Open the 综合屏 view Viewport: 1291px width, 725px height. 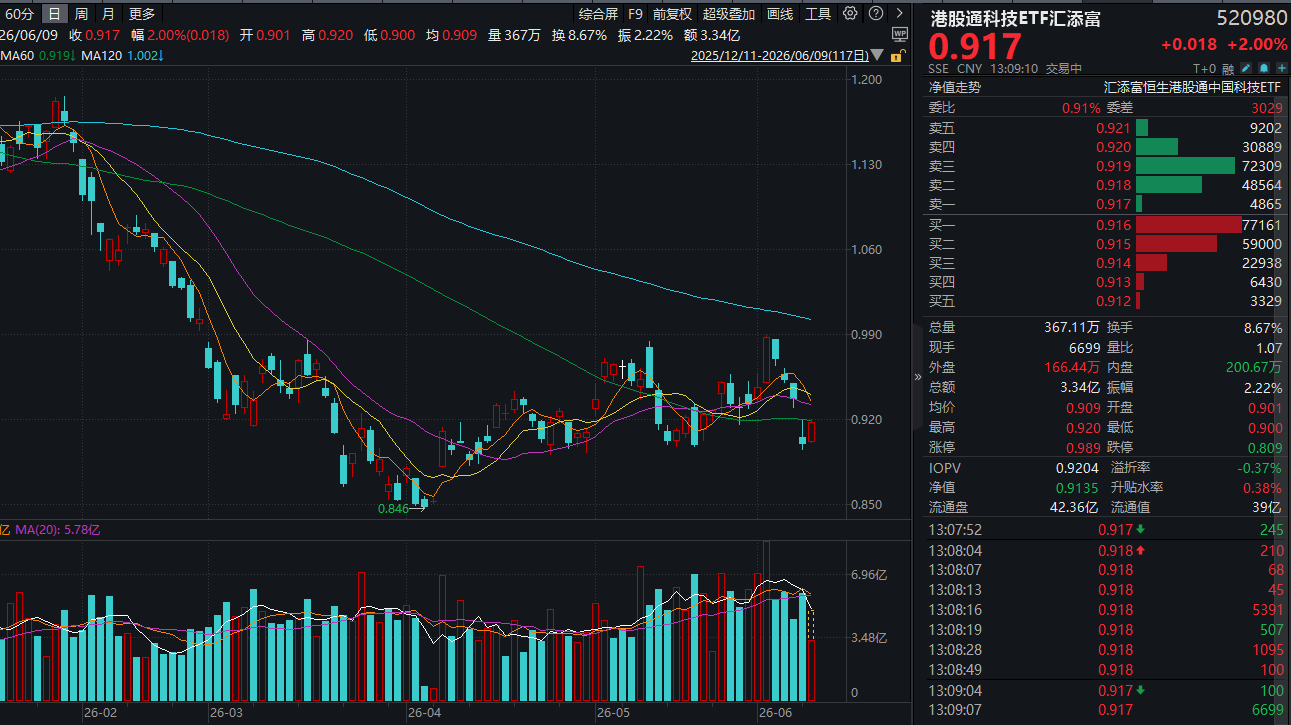tap(598, 14)
